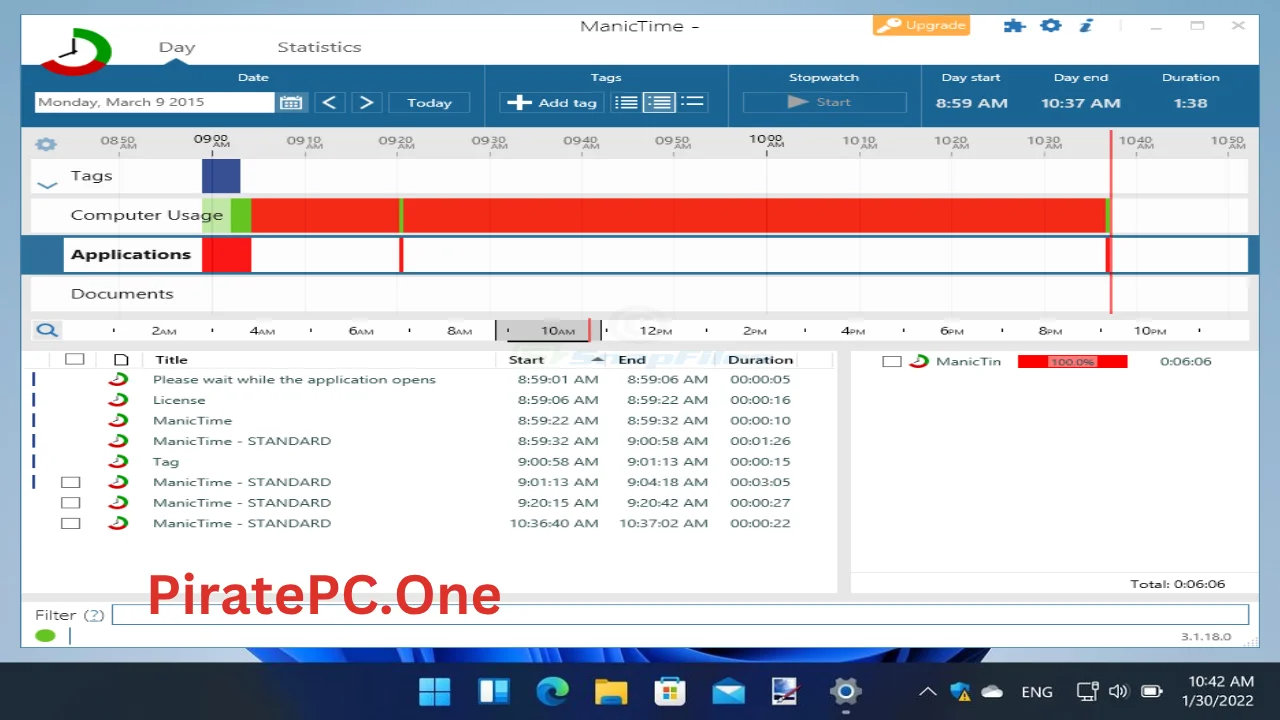
Task: Click the Add tag button
Action: pos(552,102)
